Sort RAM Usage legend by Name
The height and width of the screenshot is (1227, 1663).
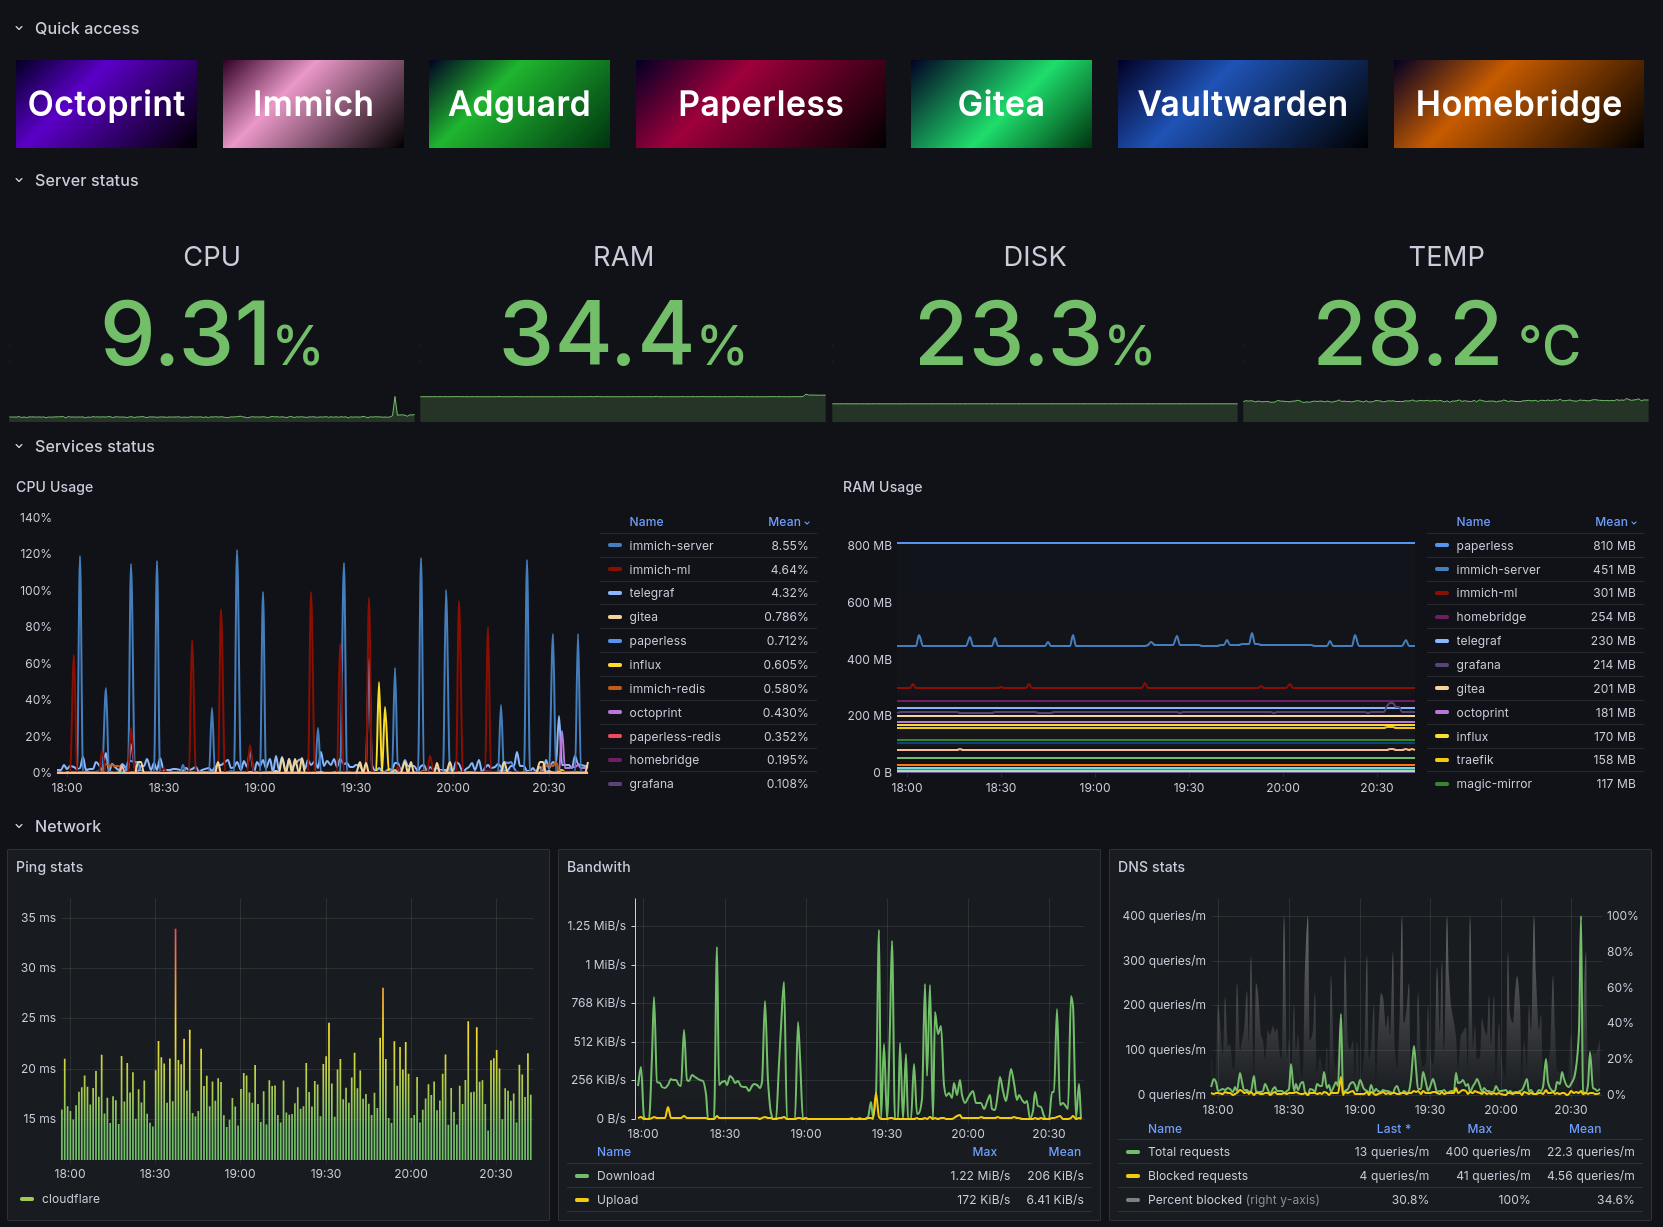pos(1473,522)
